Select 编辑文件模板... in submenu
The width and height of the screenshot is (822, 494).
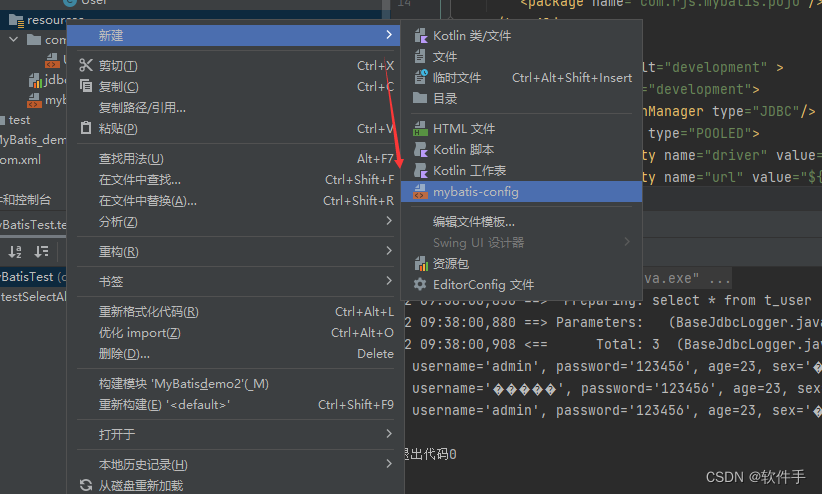pyautogui.click(x=522, y=221)
